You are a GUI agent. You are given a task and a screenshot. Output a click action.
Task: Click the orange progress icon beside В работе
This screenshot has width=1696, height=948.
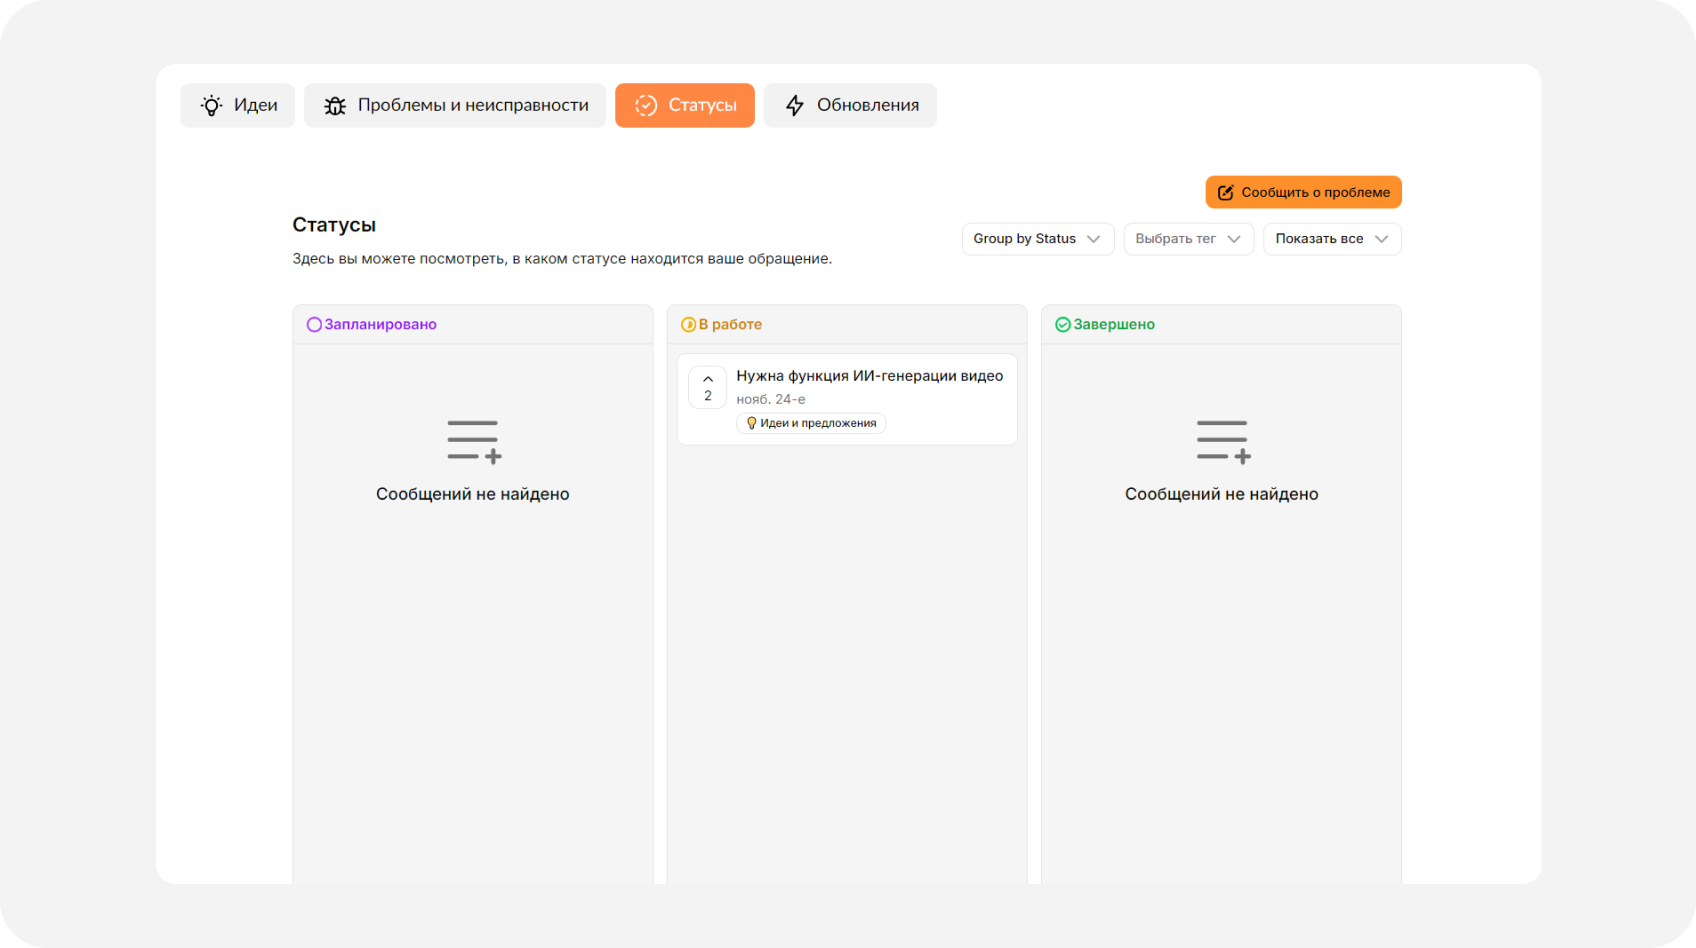688,325
